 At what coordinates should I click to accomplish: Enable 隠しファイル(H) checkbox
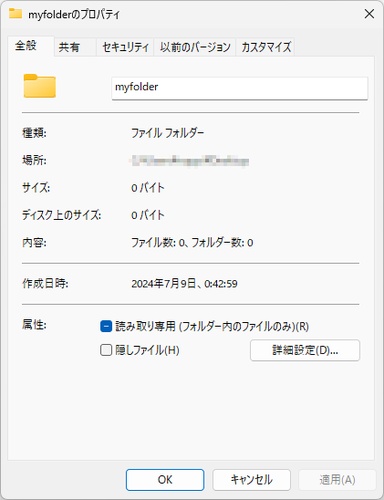click(106, 350)
